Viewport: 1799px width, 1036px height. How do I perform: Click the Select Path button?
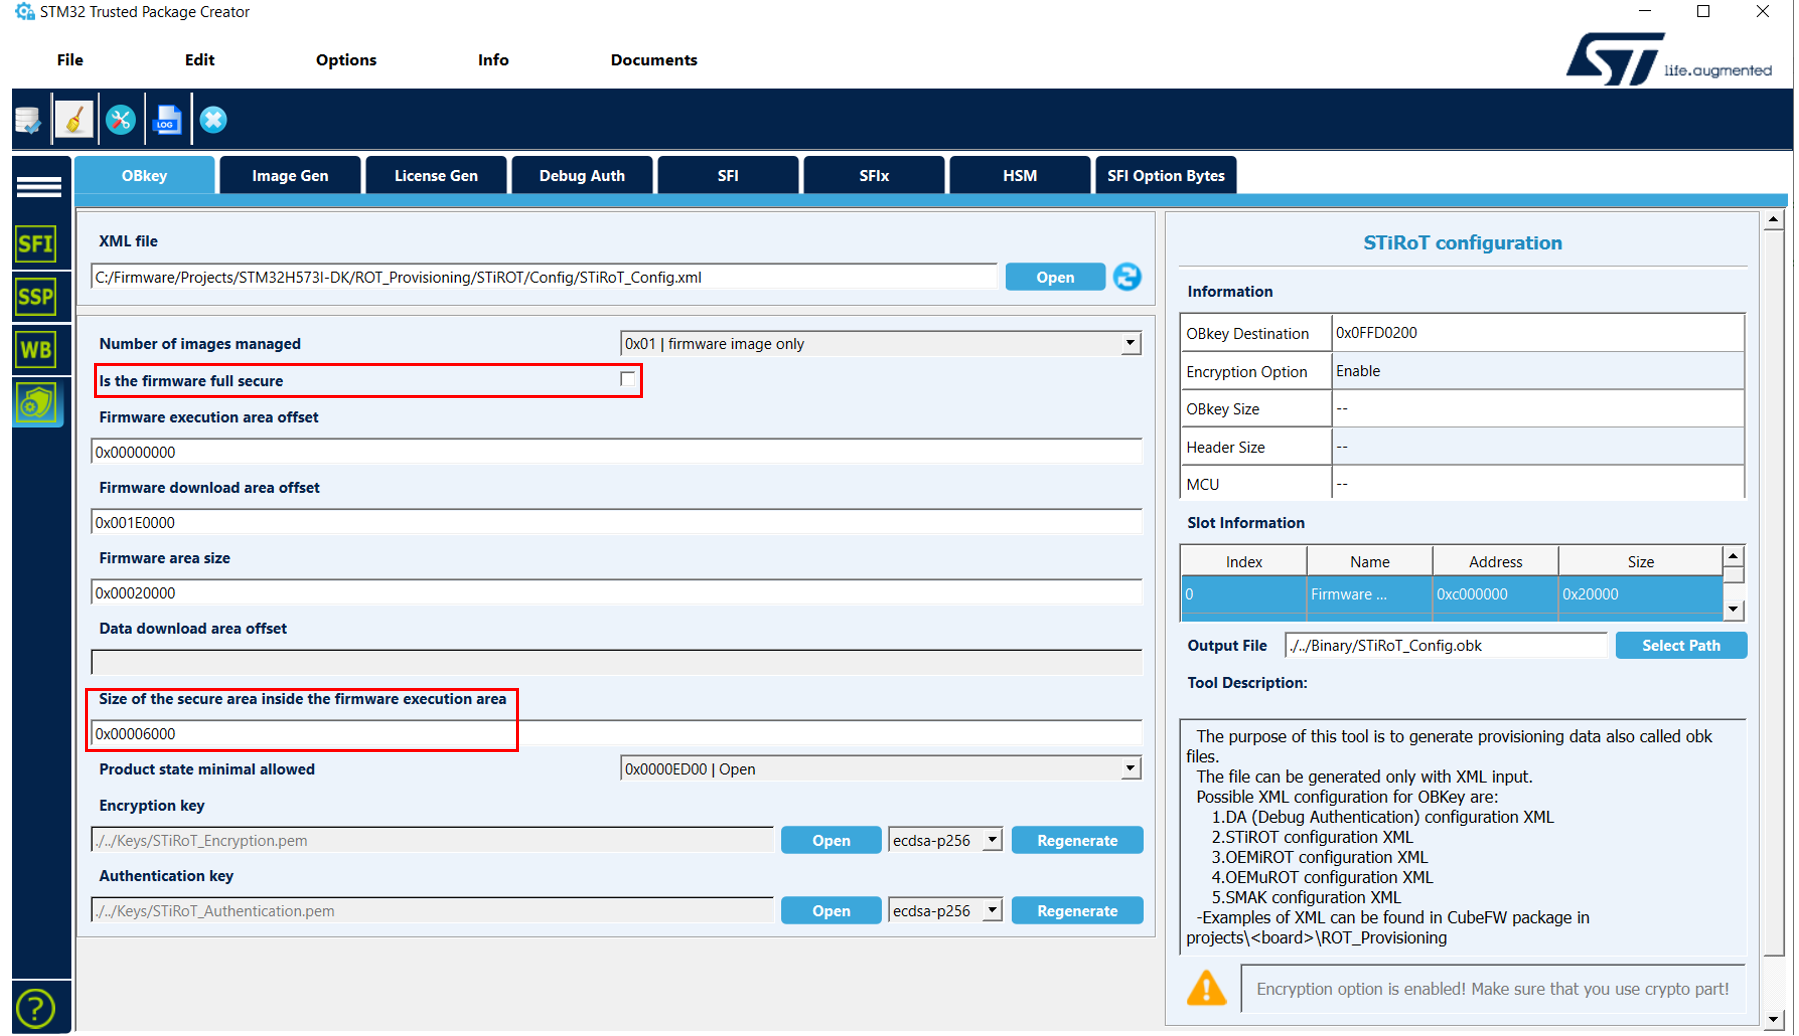(x=1681, y=645)
